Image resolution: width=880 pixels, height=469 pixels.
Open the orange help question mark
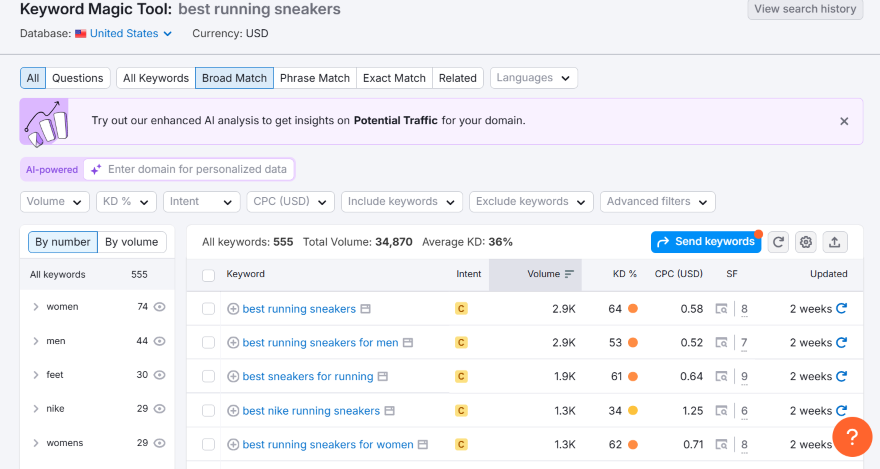pos(852,436)
